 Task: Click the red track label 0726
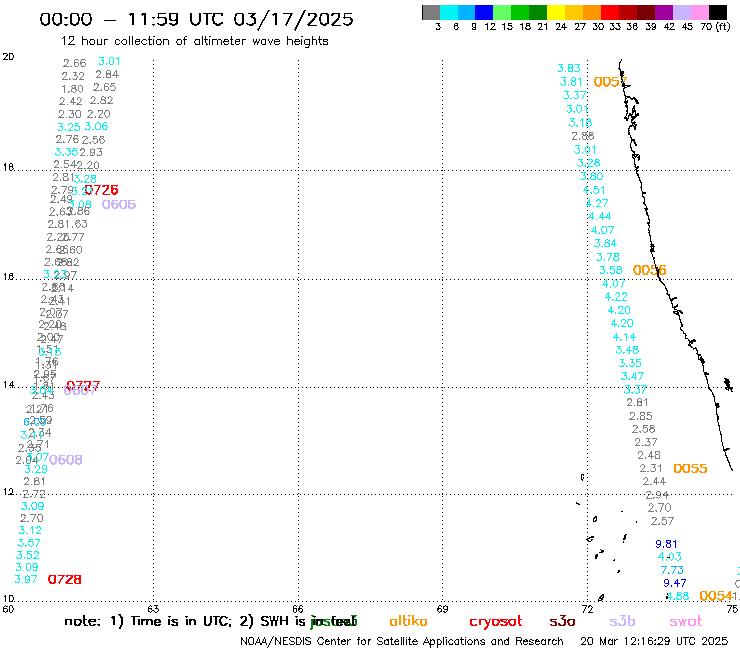pyautogui.click(x=101, y=190)
